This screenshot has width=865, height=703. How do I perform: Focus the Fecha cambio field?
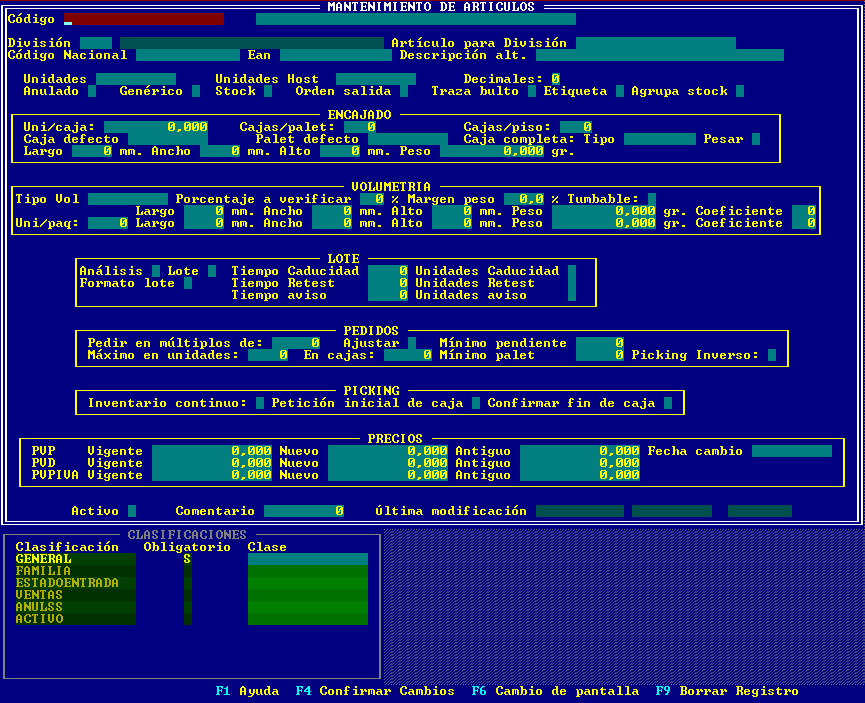point(791,451)
